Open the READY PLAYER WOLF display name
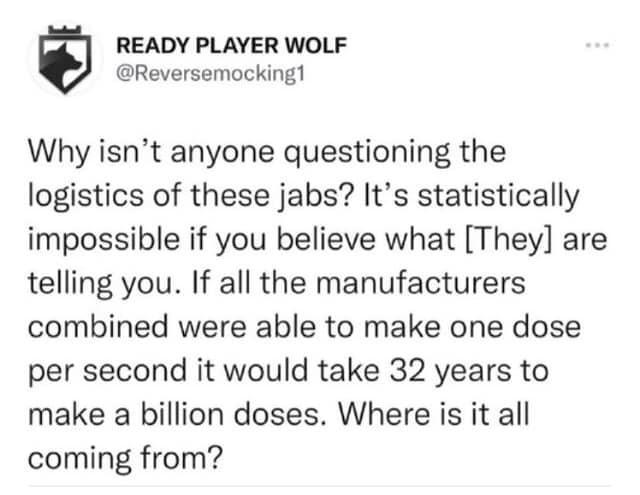The height and width of the screenshot is (495, 640). tap(231, 45)
